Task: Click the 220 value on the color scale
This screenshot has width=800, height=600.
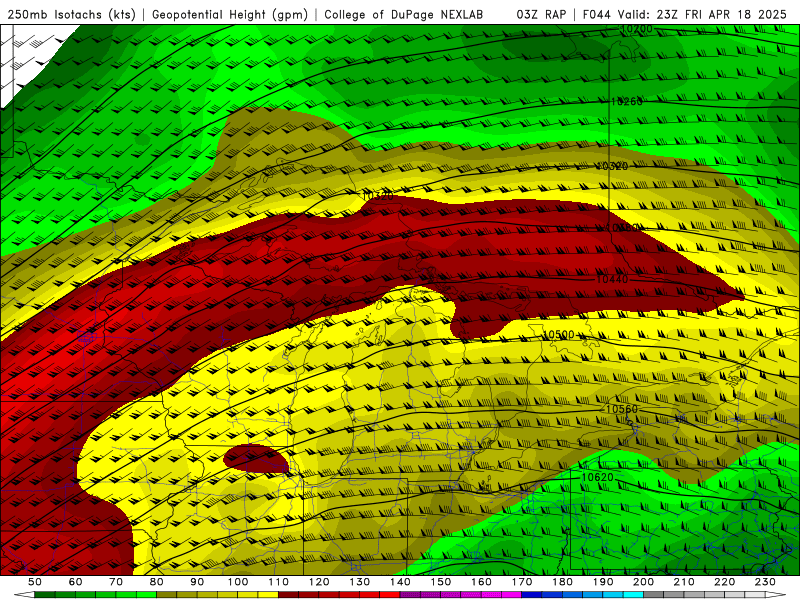Action: click(724, 582)
